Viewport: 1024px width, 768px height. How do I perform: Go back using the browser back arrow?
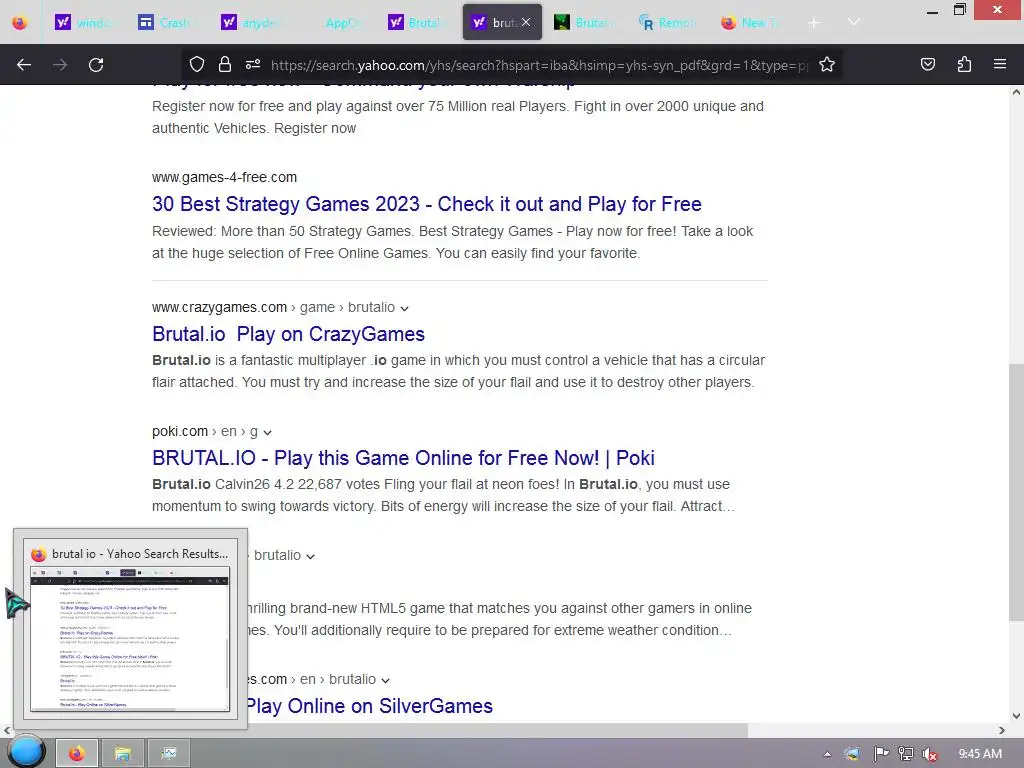[x=24, y=65]
